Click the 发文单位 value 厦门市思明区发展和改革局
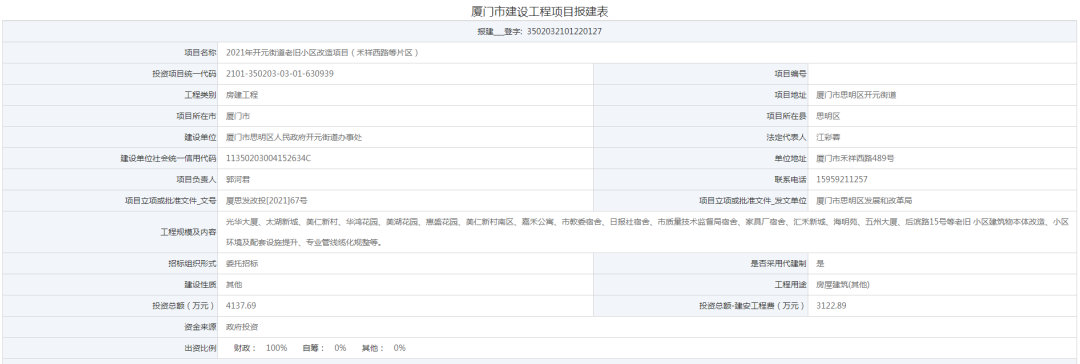Viewport: 1080px width, 364px height. pyautogui.click(x=864, y=201)
